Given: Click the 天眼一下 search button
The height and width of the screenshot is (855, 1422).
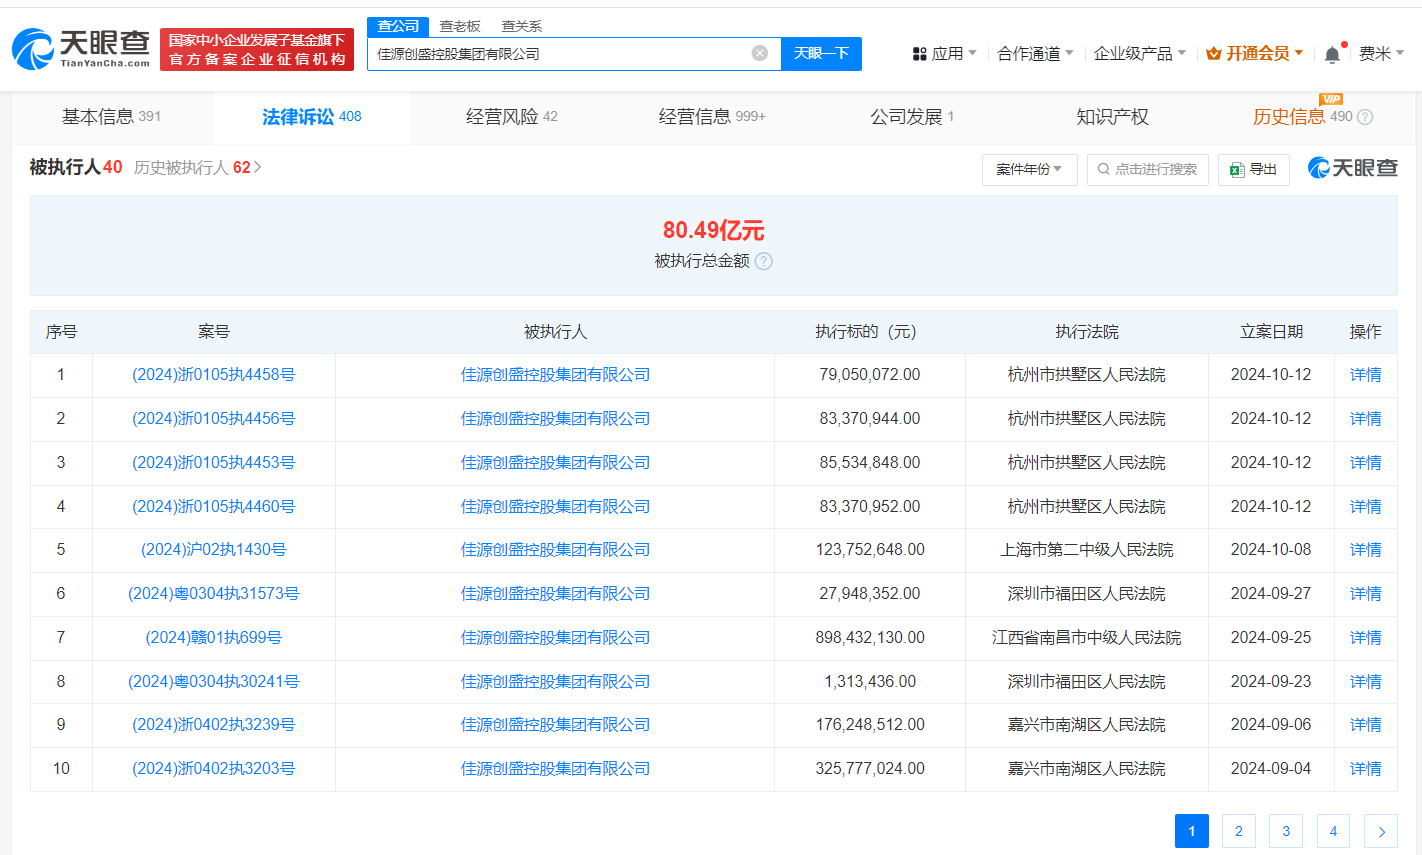Looking at the screenshot, I should [x=821, y=53].
